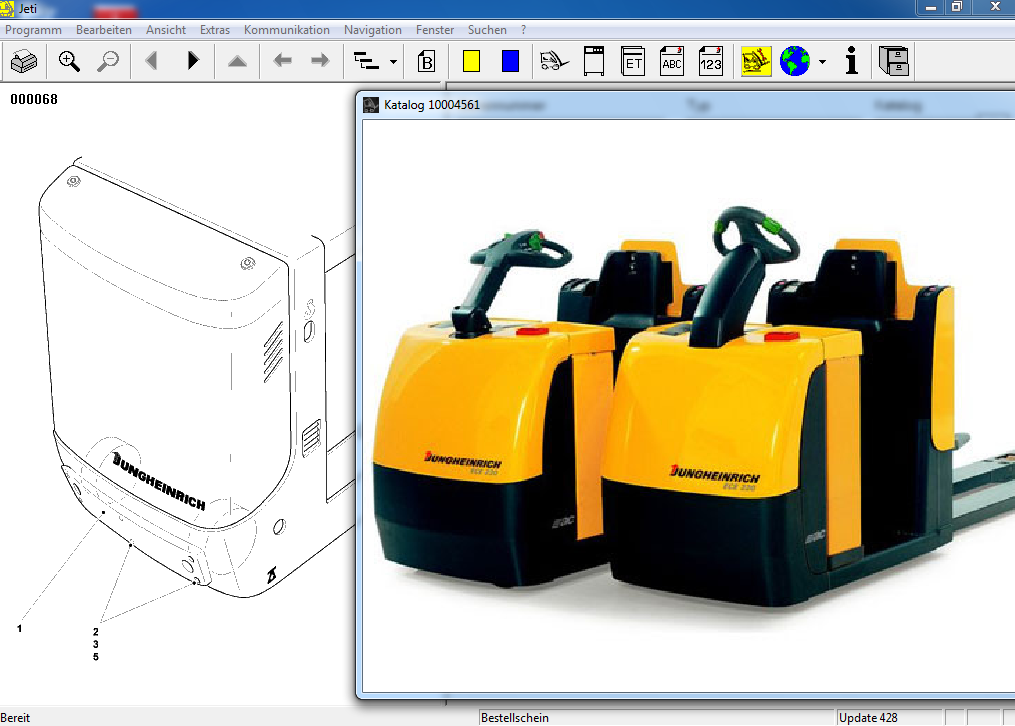Expand the tree structure dropdown arrow
Screen dimensions: 1015x726
pyautogui.click(x=393, y=62)
